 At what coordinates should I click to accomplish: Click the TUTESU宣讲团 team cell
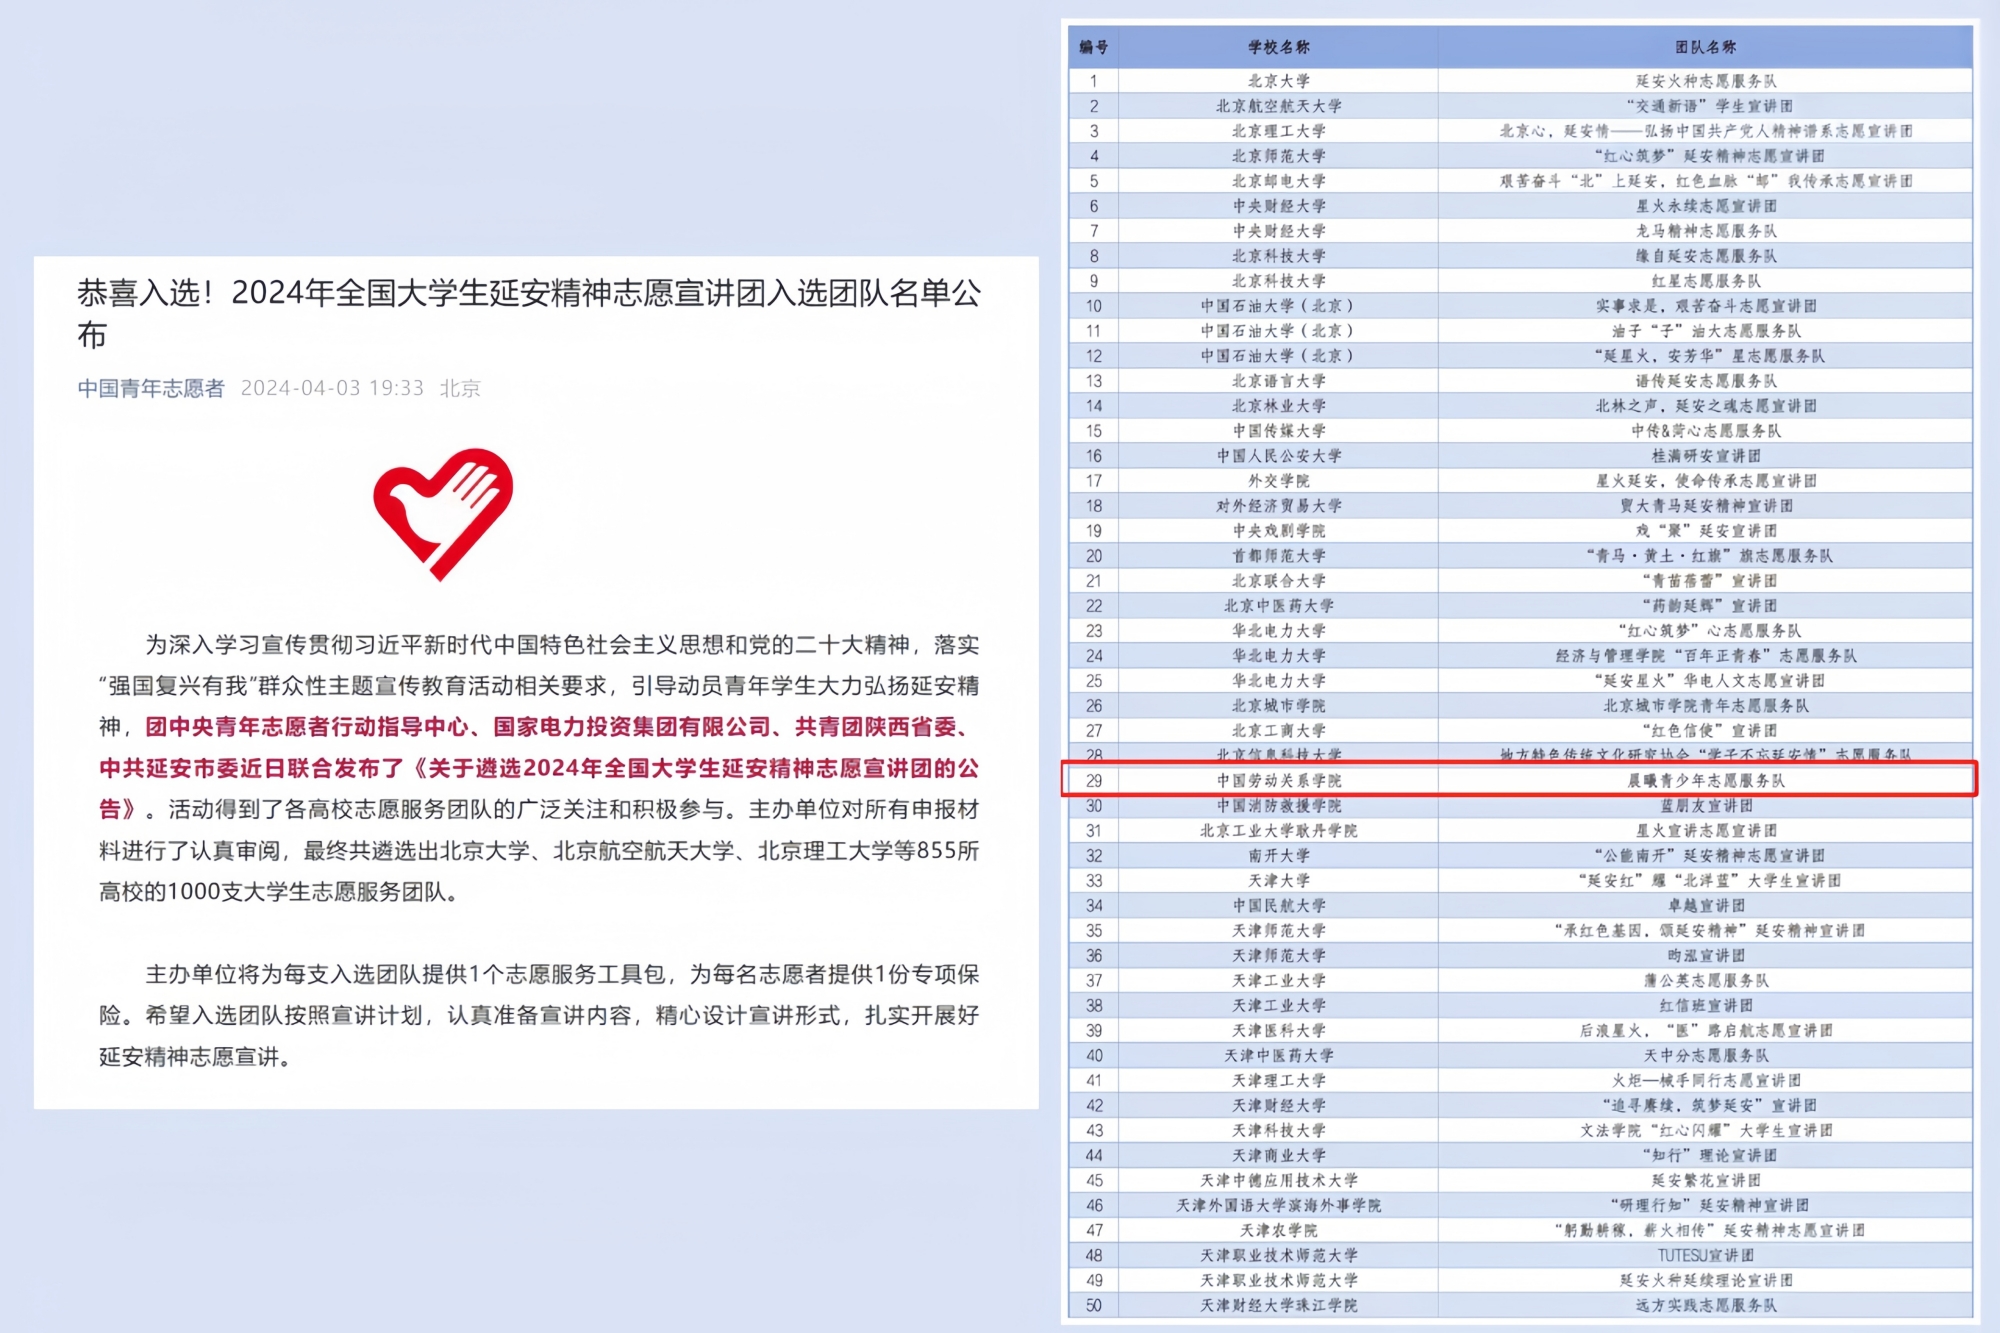pos(1705,1255)
